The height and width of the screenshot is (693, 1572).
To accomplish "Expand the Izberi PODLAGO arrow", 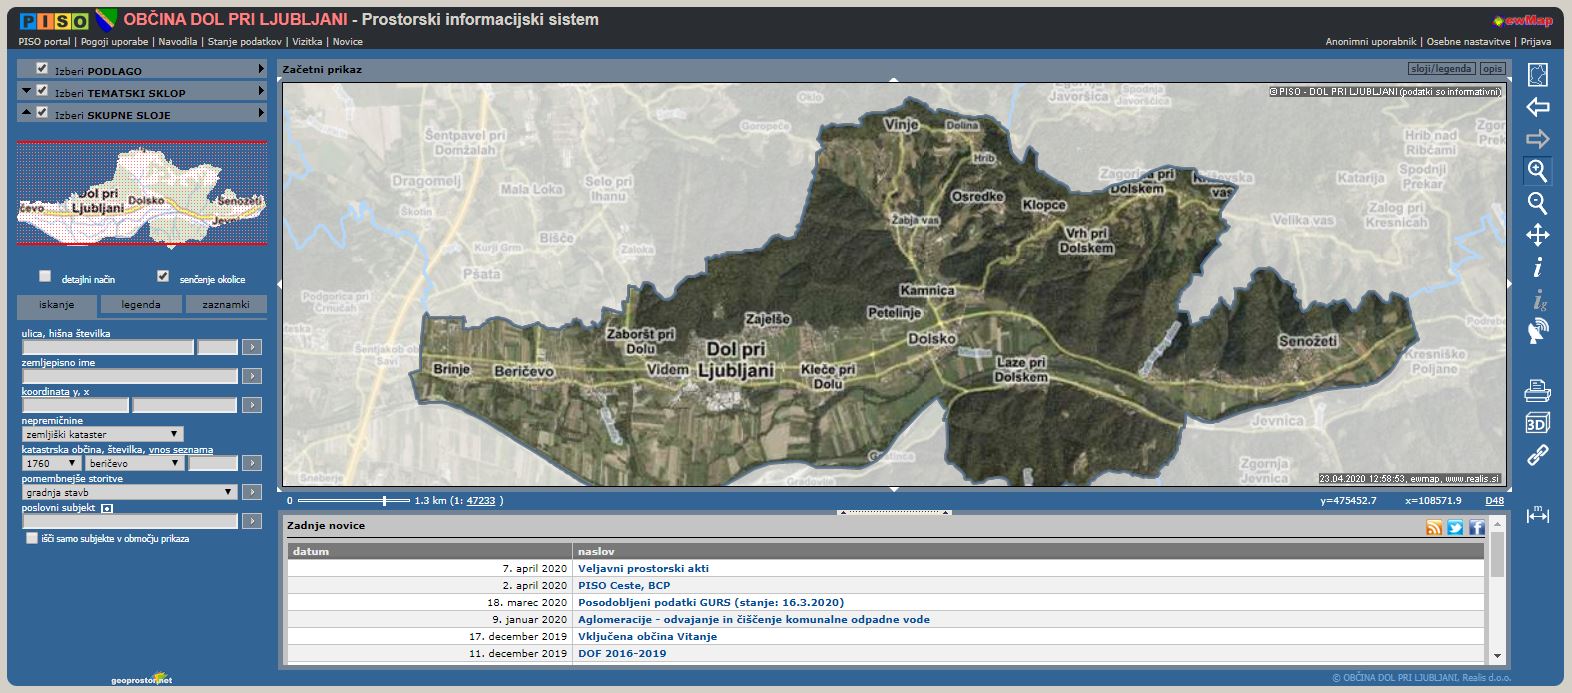I will tap(261, 69).
